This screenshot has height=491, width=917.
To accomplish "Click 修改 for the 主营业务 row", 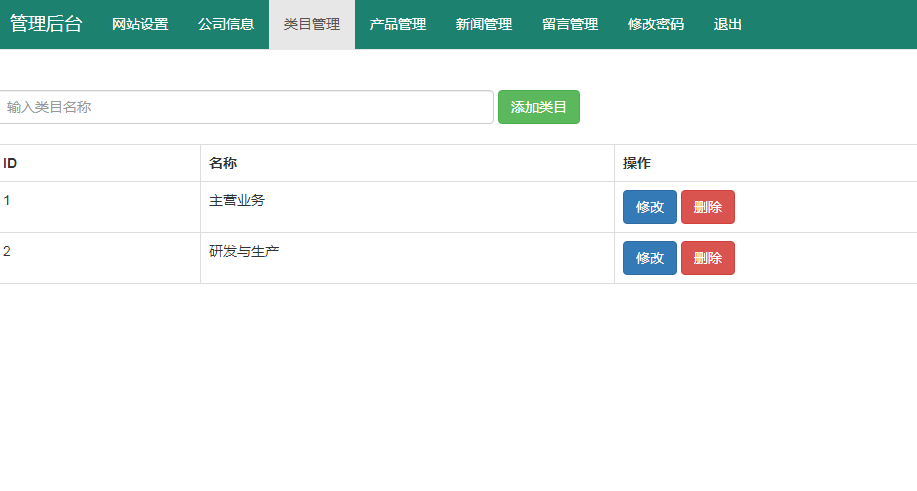I will [x=650, y=207].
